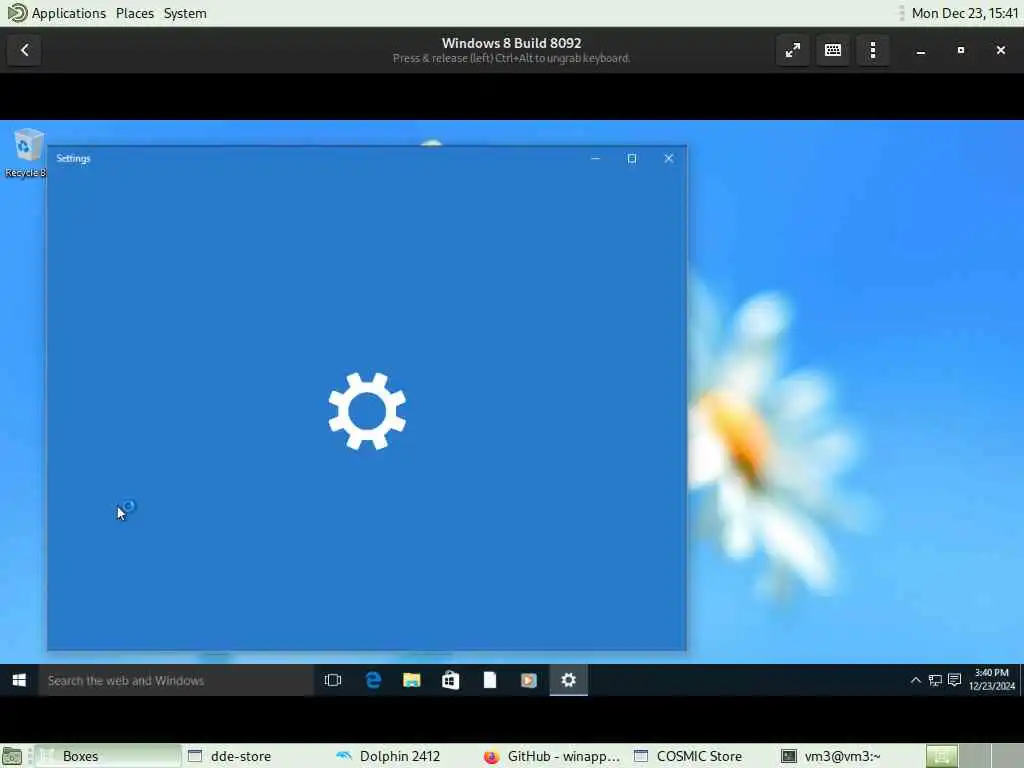
Task: Open the Applications menu
Action: coord(56,13)
